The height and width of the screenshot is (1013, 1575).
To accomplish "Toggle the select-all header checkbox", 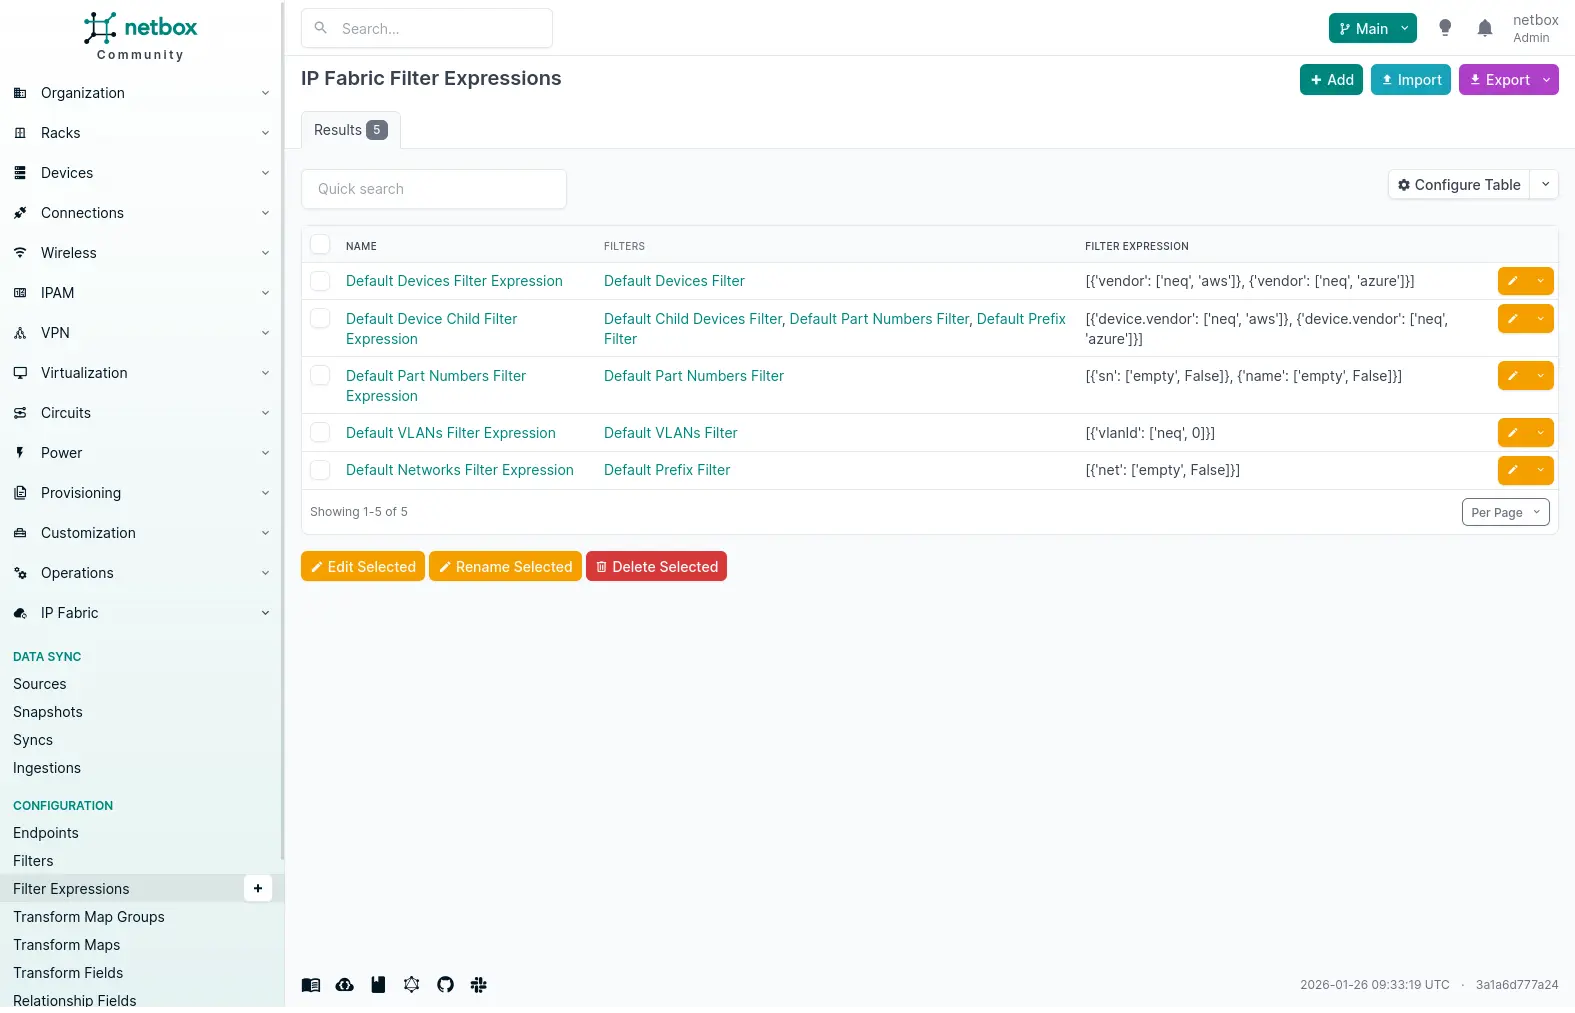I will 320,245.
